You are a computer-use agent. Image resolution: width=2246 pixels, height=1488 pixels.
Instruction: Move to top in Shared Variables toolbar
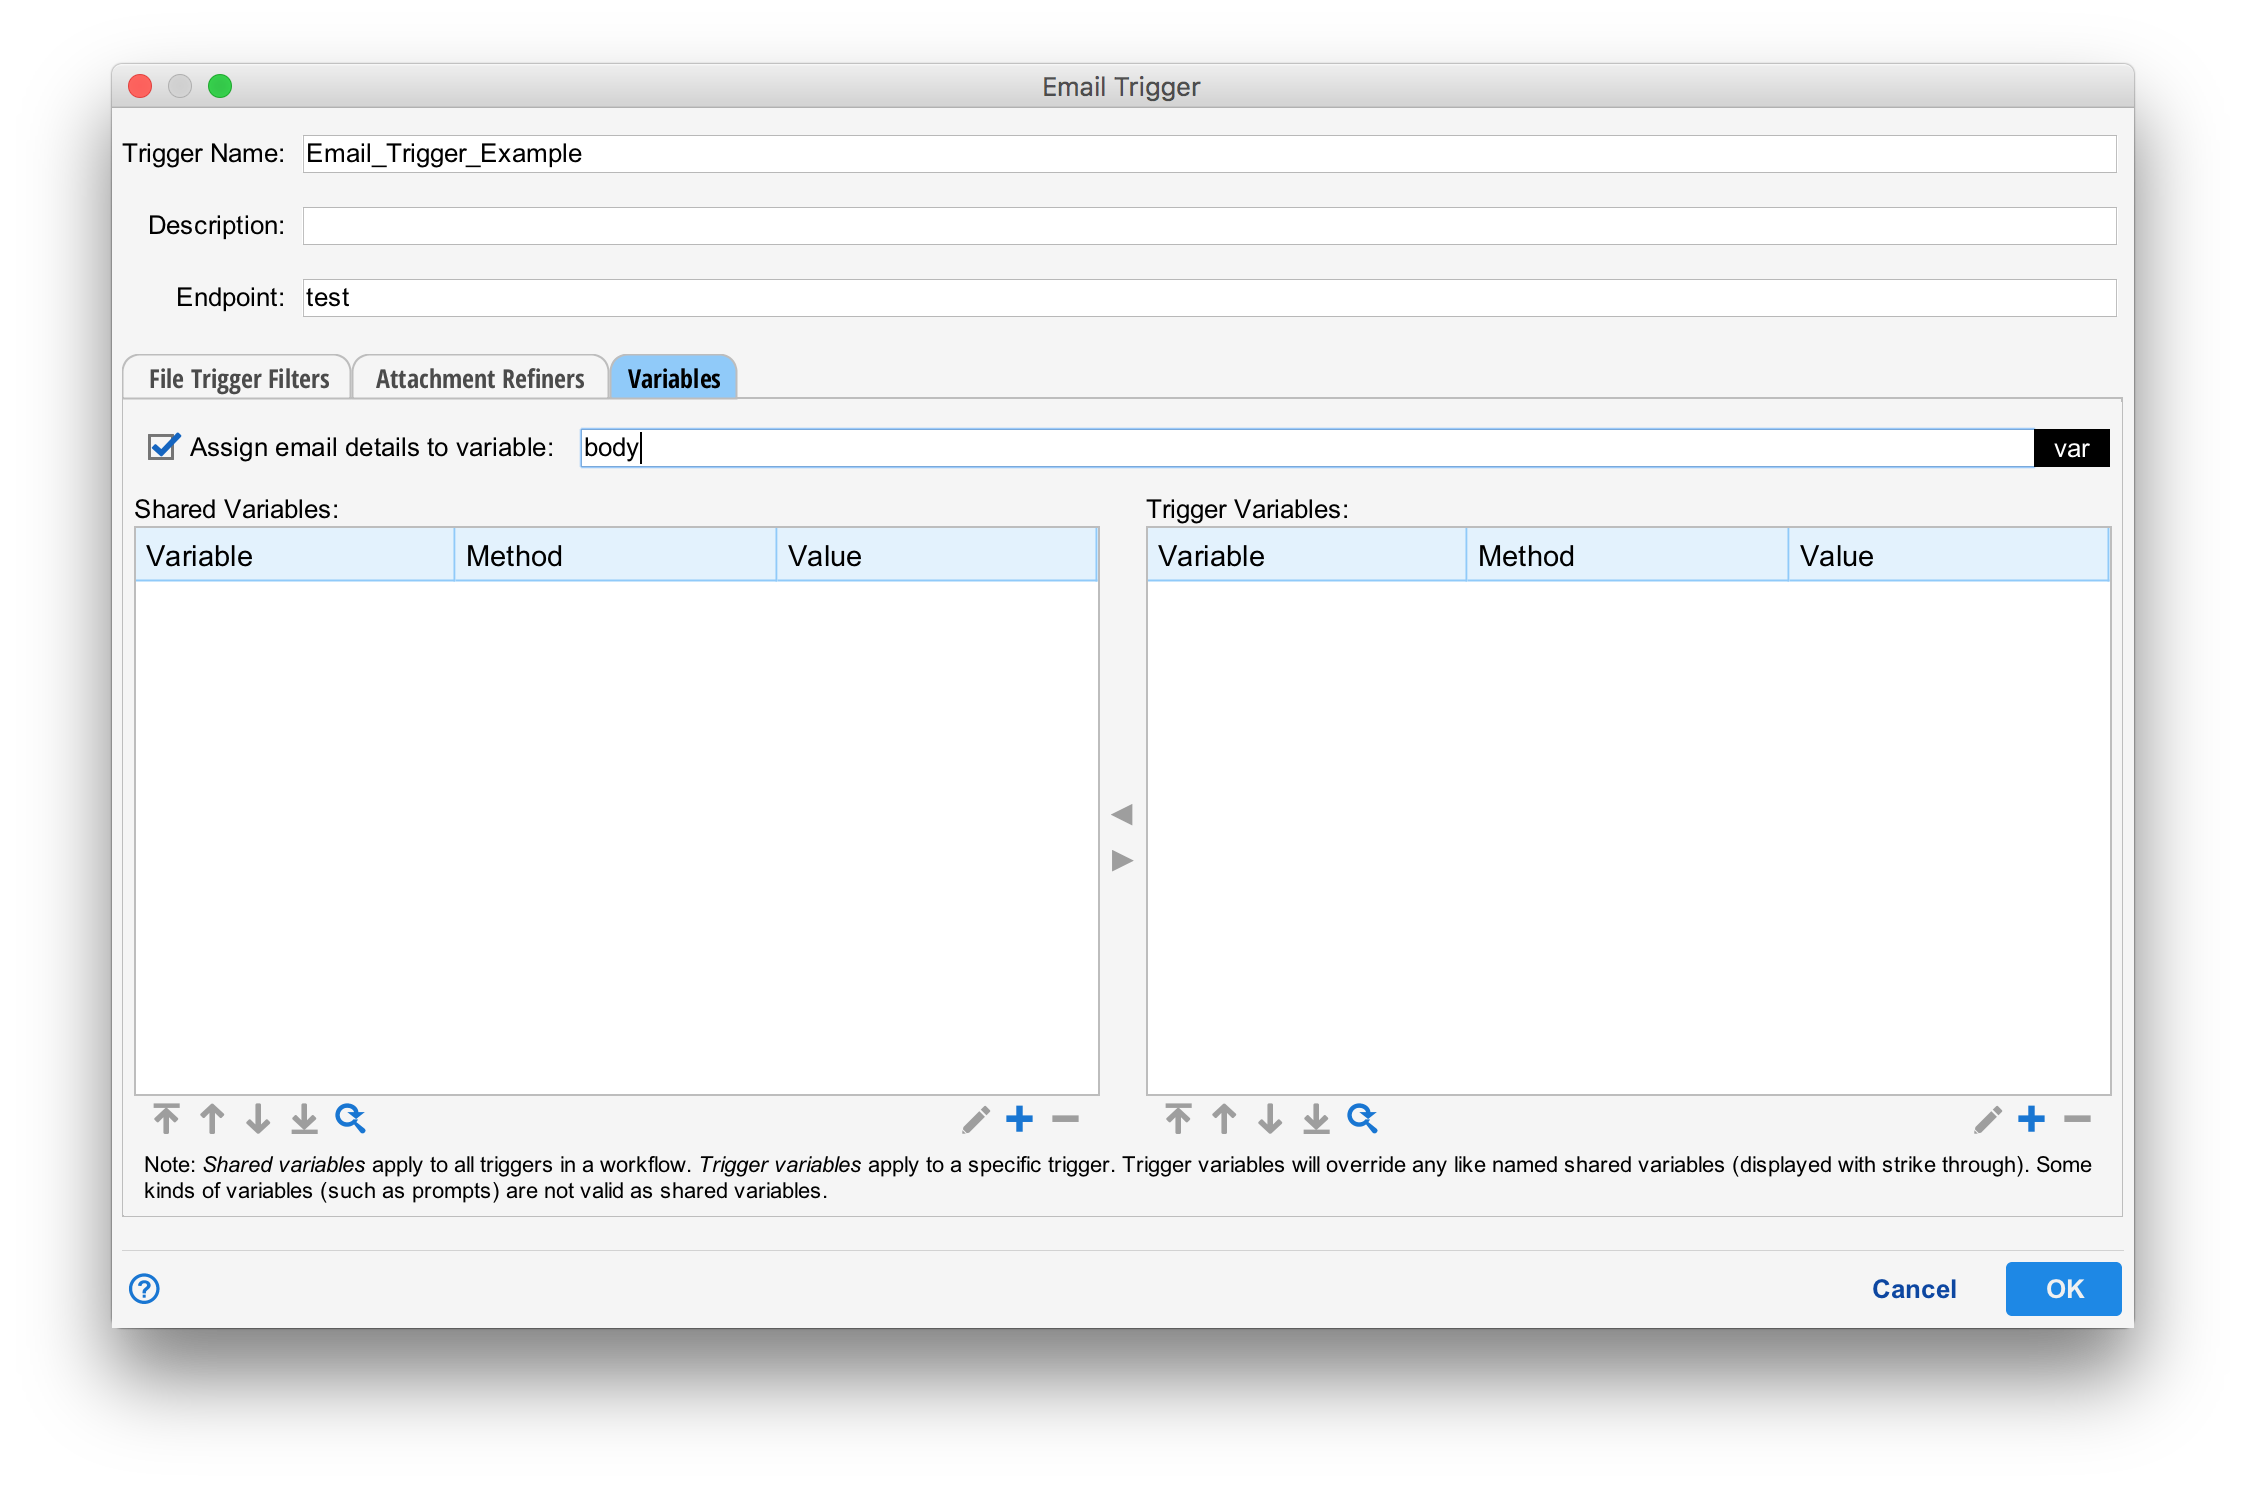pos(166,1118)
